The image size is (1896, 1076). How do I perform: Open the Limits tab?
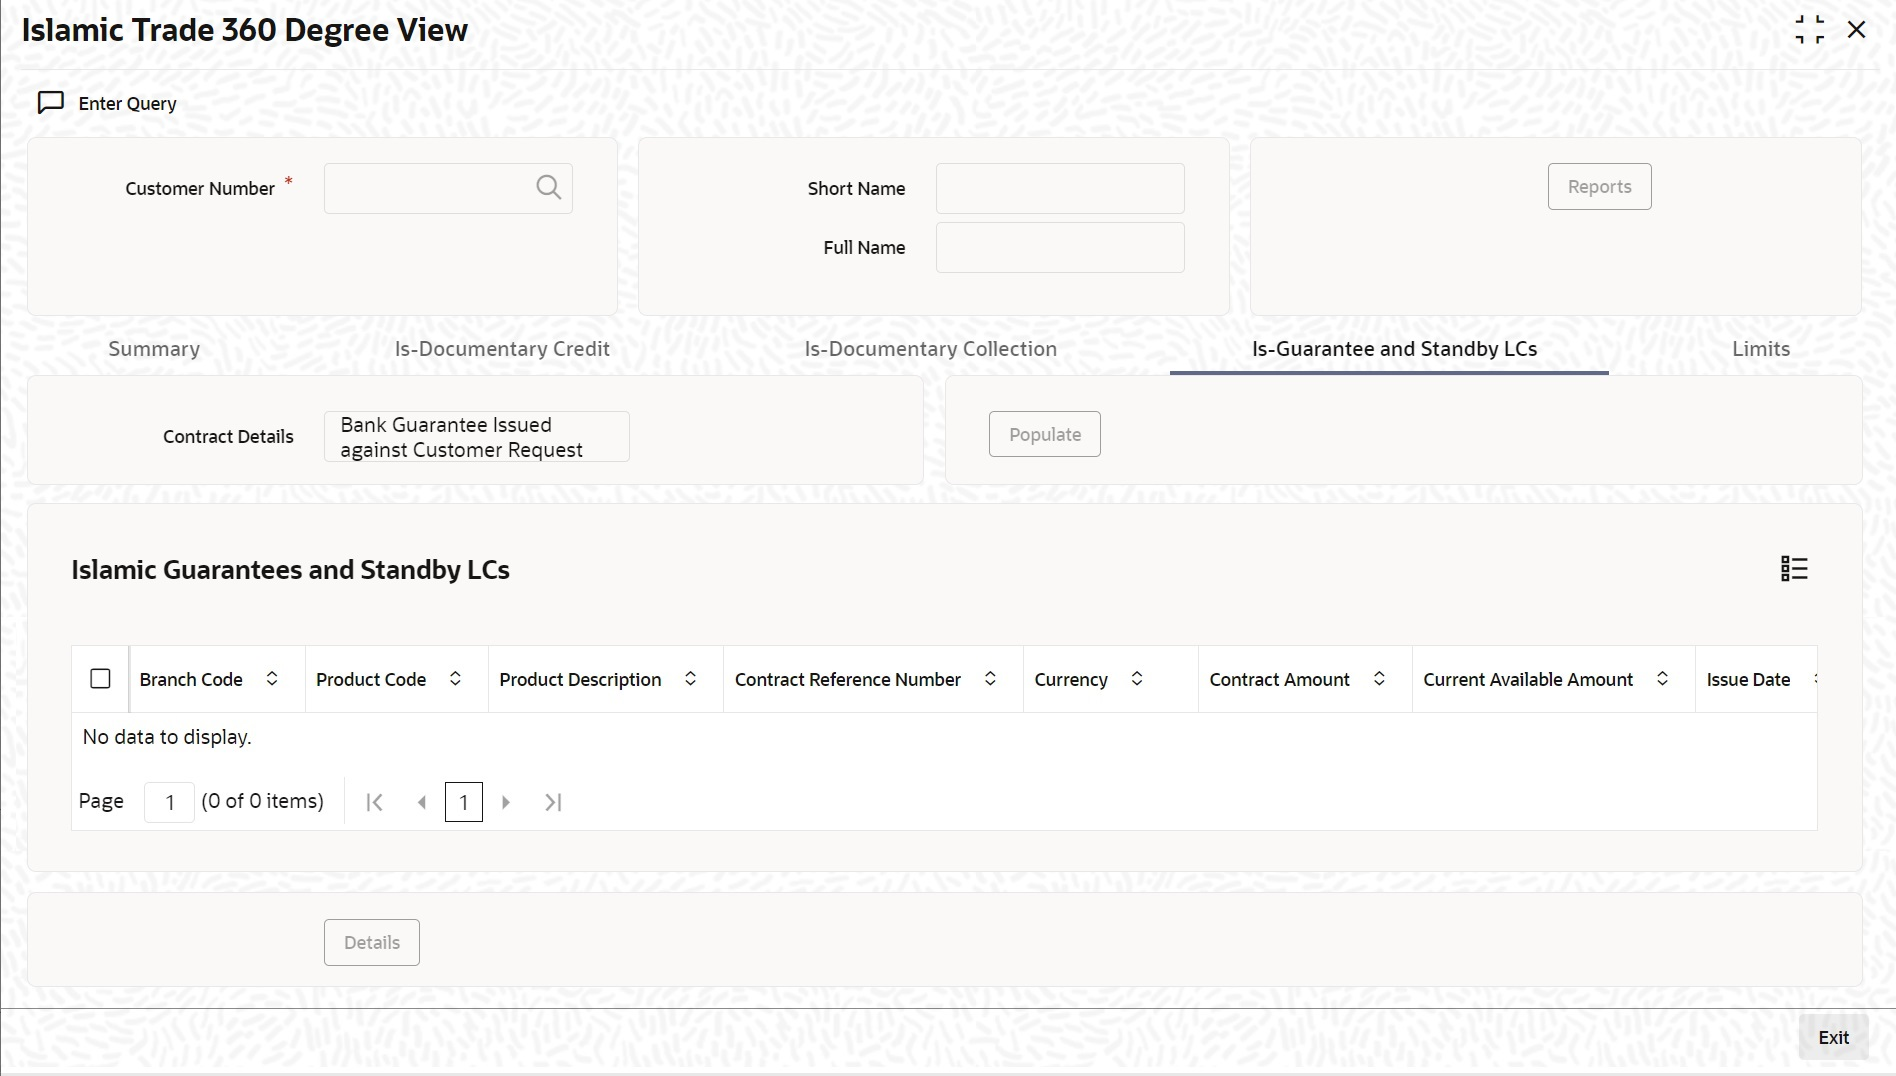click(1761, 349)
